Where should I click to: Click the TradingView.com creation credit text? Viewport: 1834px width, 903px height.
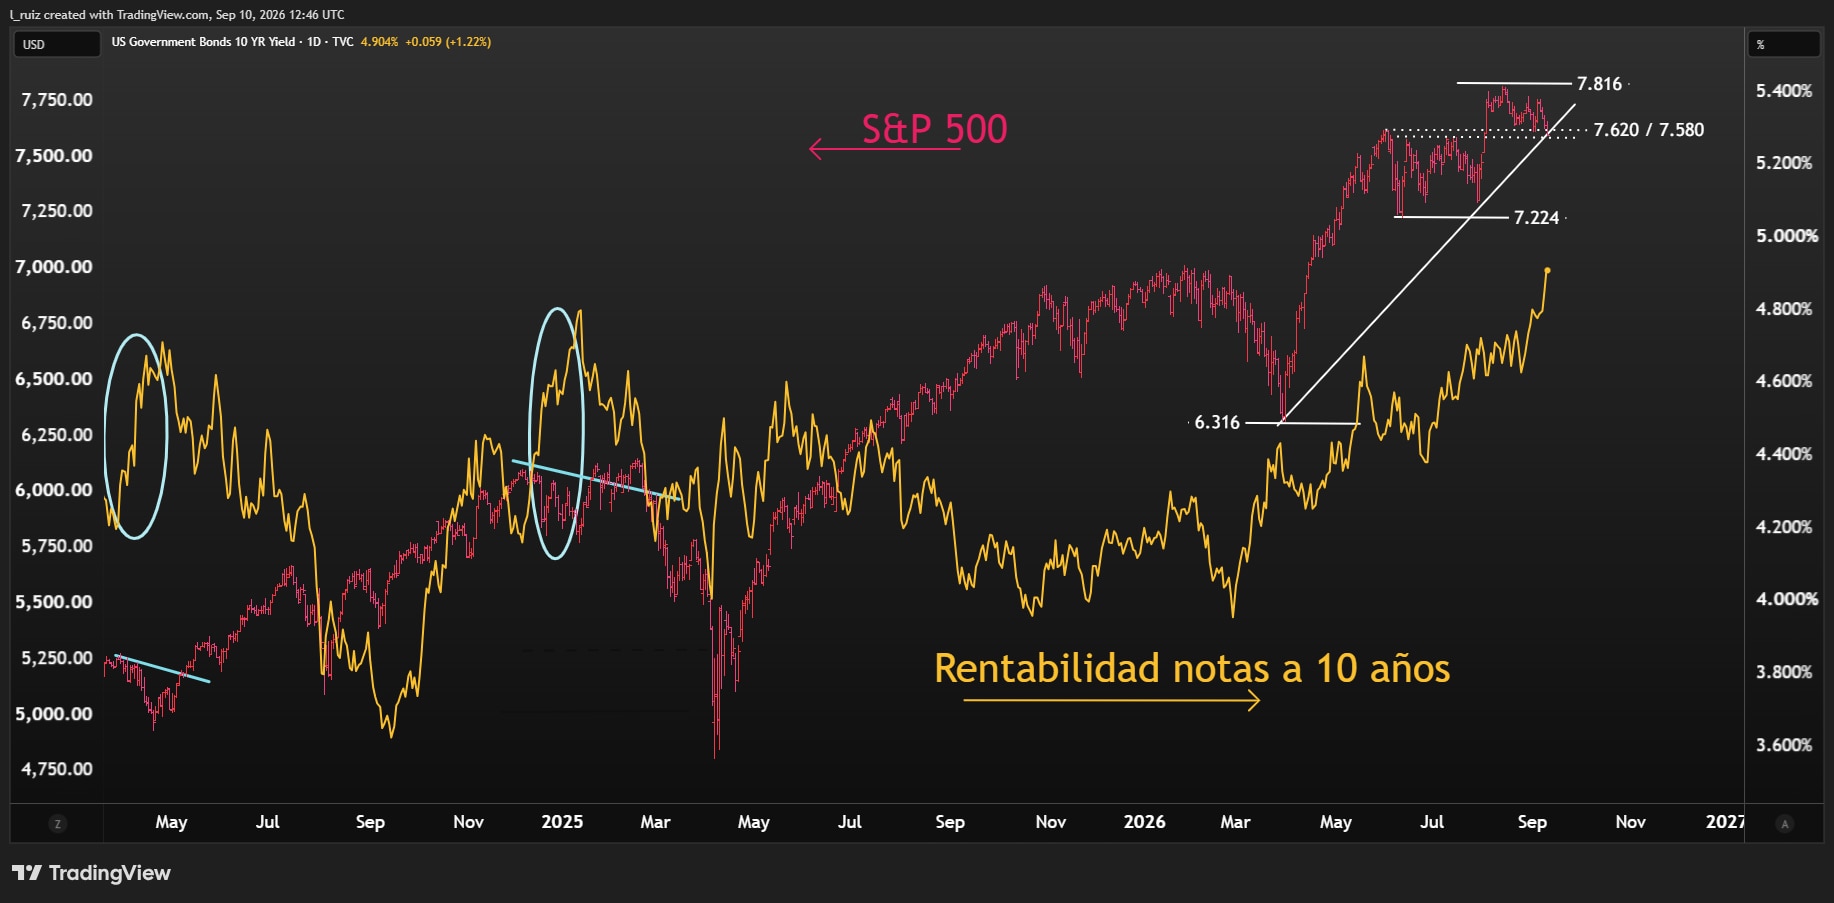point(177,15)
